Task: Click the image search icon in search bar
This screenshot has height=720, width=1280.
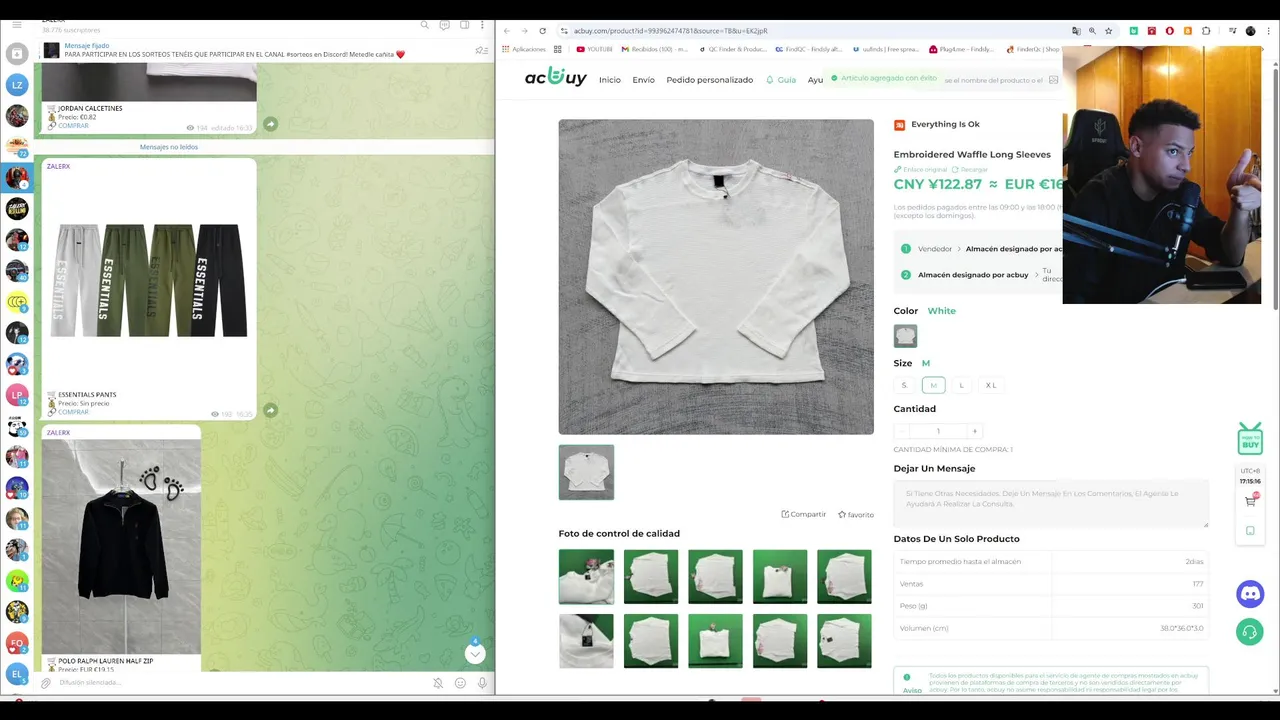Action: (x=1053, y=80)
